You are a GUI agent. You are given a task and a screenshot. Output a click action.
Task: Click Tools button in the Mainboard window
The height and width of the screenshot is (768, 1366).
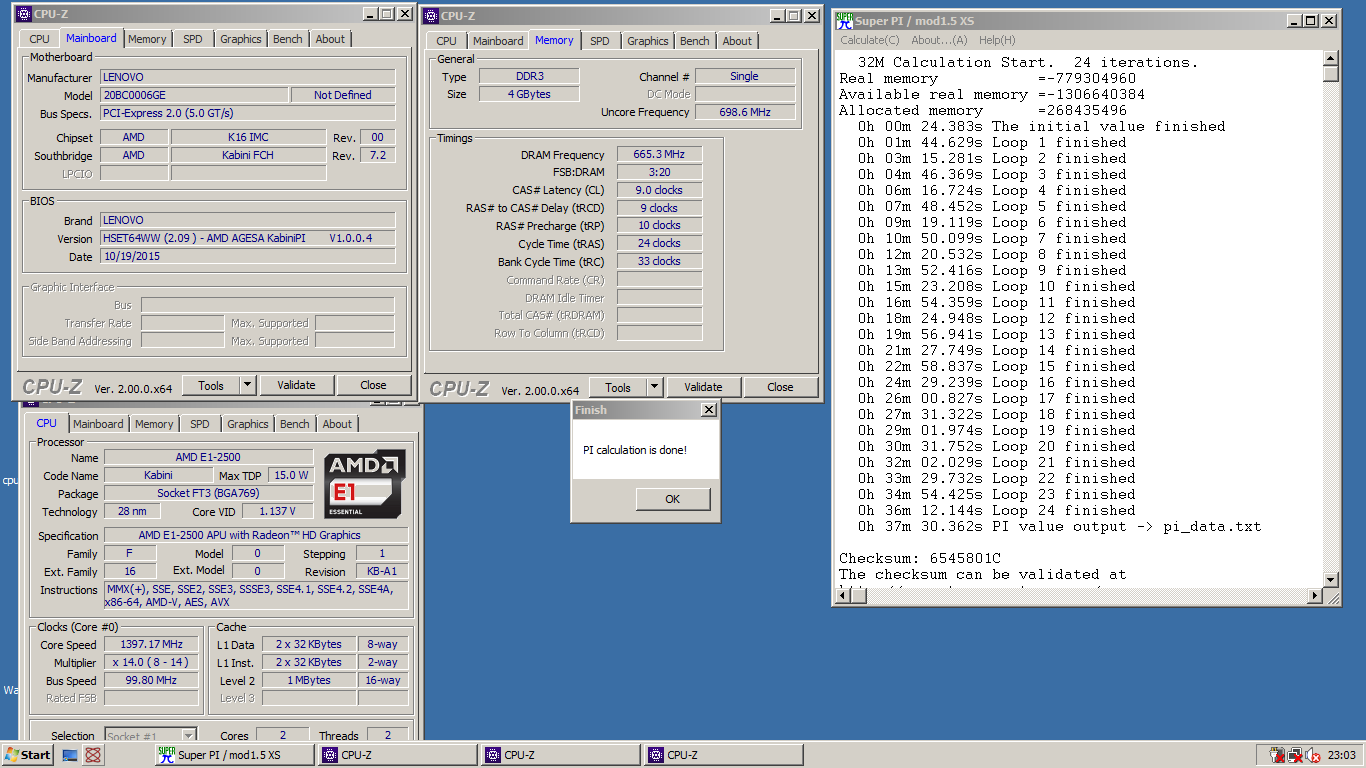pyautogui.click(x=211, y=385)
